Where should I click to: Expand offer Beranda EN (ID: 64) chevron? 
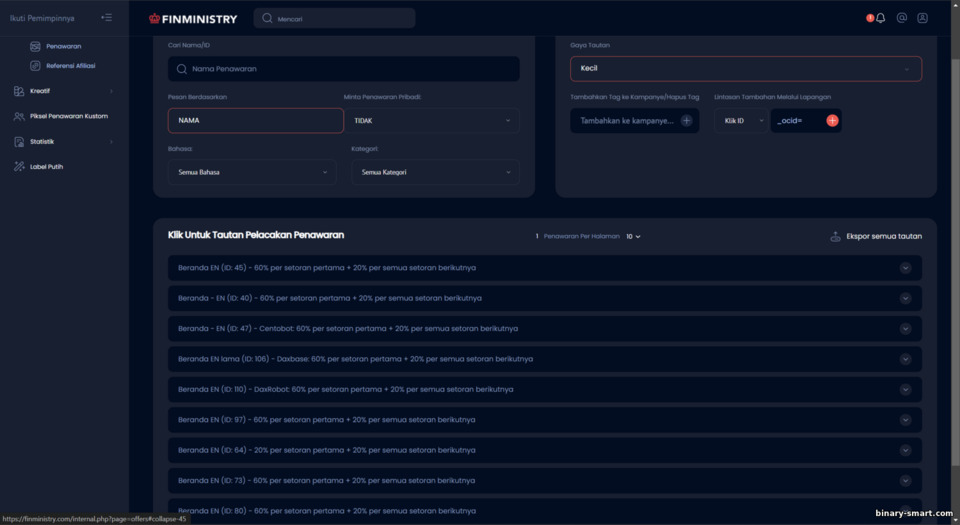(x=905, y=450)
